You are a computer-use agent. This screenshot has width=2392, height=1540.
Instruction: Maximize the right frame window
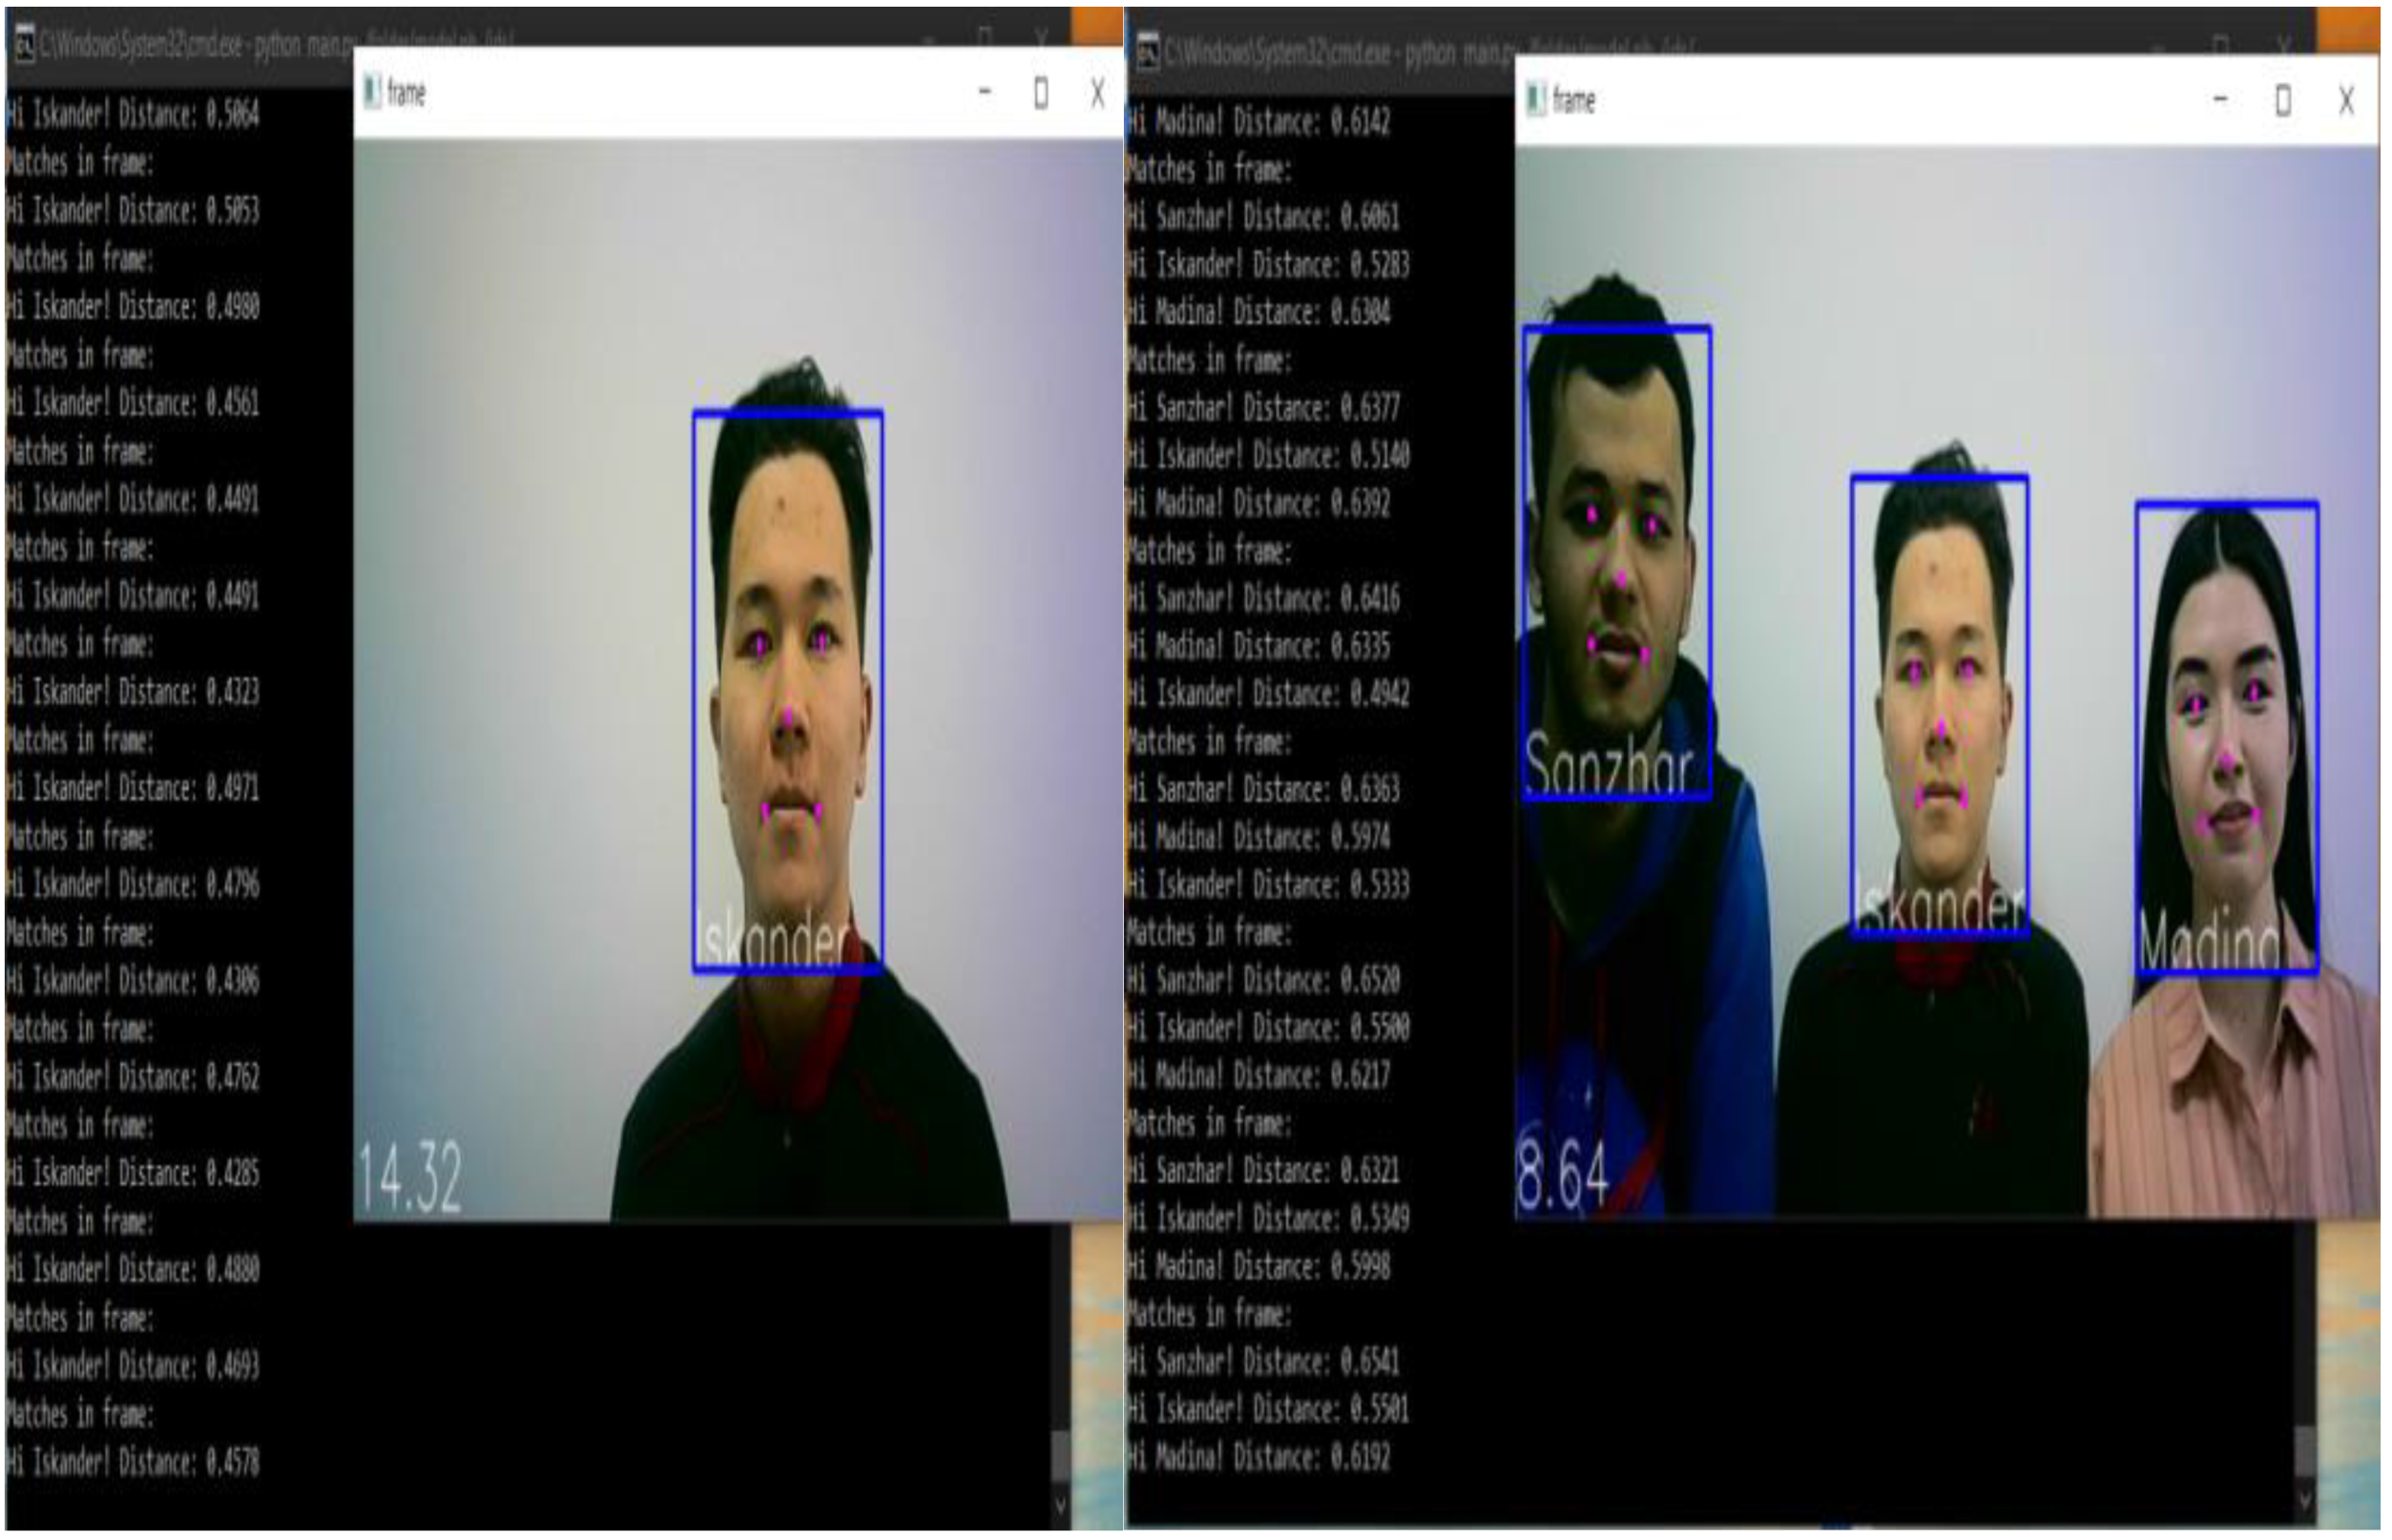tap(2283, 100)
